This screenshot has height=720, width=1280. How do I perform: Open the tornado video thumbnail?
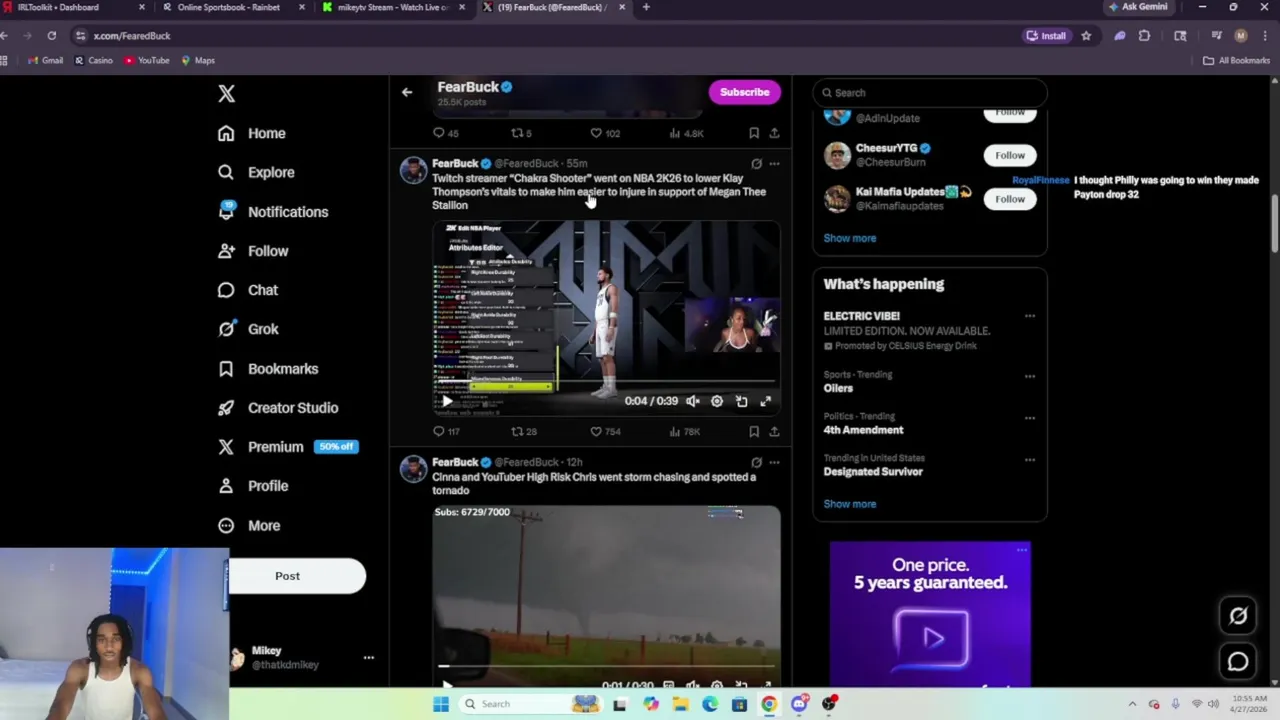click(x=606, y=595)
